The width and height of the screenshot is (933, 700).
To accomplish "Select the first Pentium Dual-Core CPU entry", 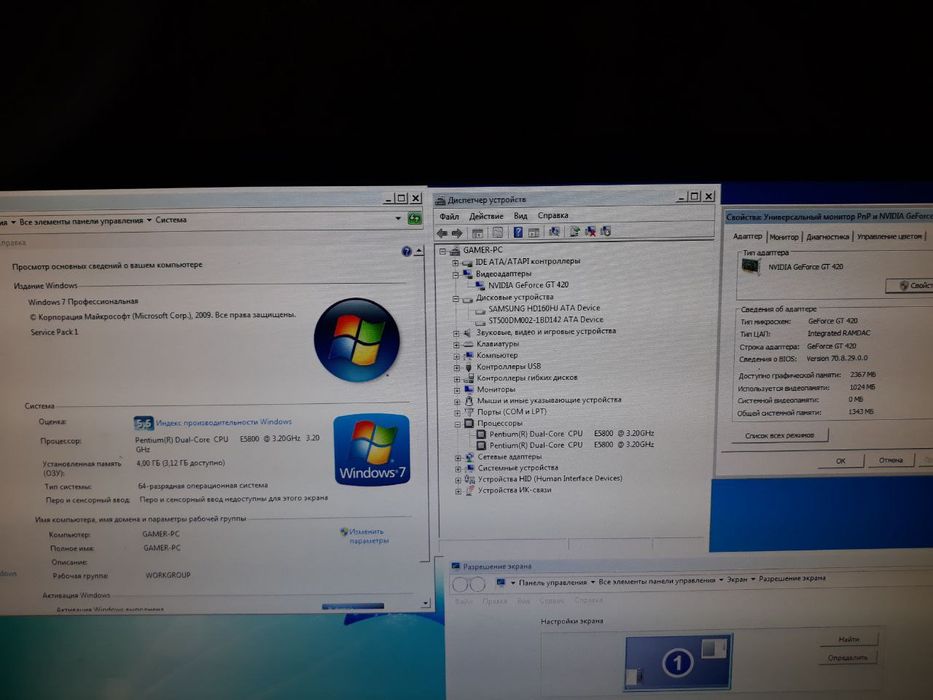I will click(571, 434).
